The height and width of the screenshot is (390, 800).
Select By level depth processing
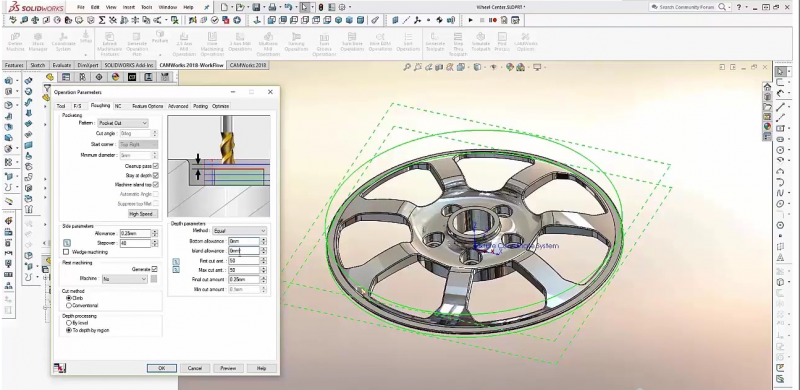point(69,323)
